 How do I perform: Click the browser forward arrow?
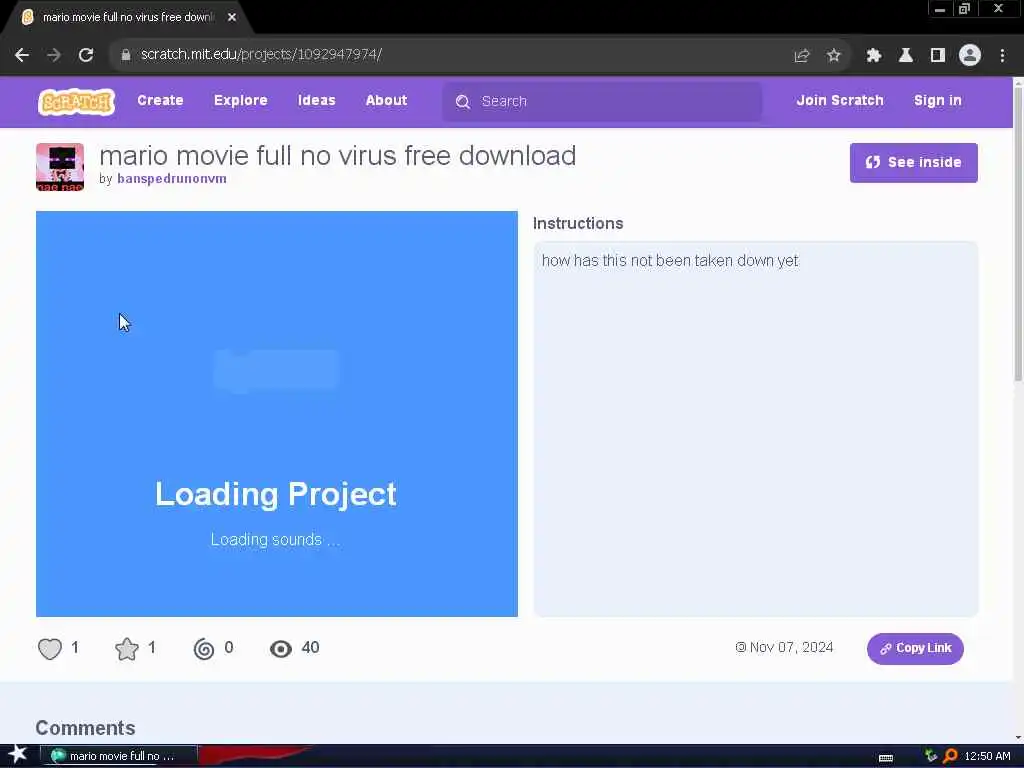point(54,55)
